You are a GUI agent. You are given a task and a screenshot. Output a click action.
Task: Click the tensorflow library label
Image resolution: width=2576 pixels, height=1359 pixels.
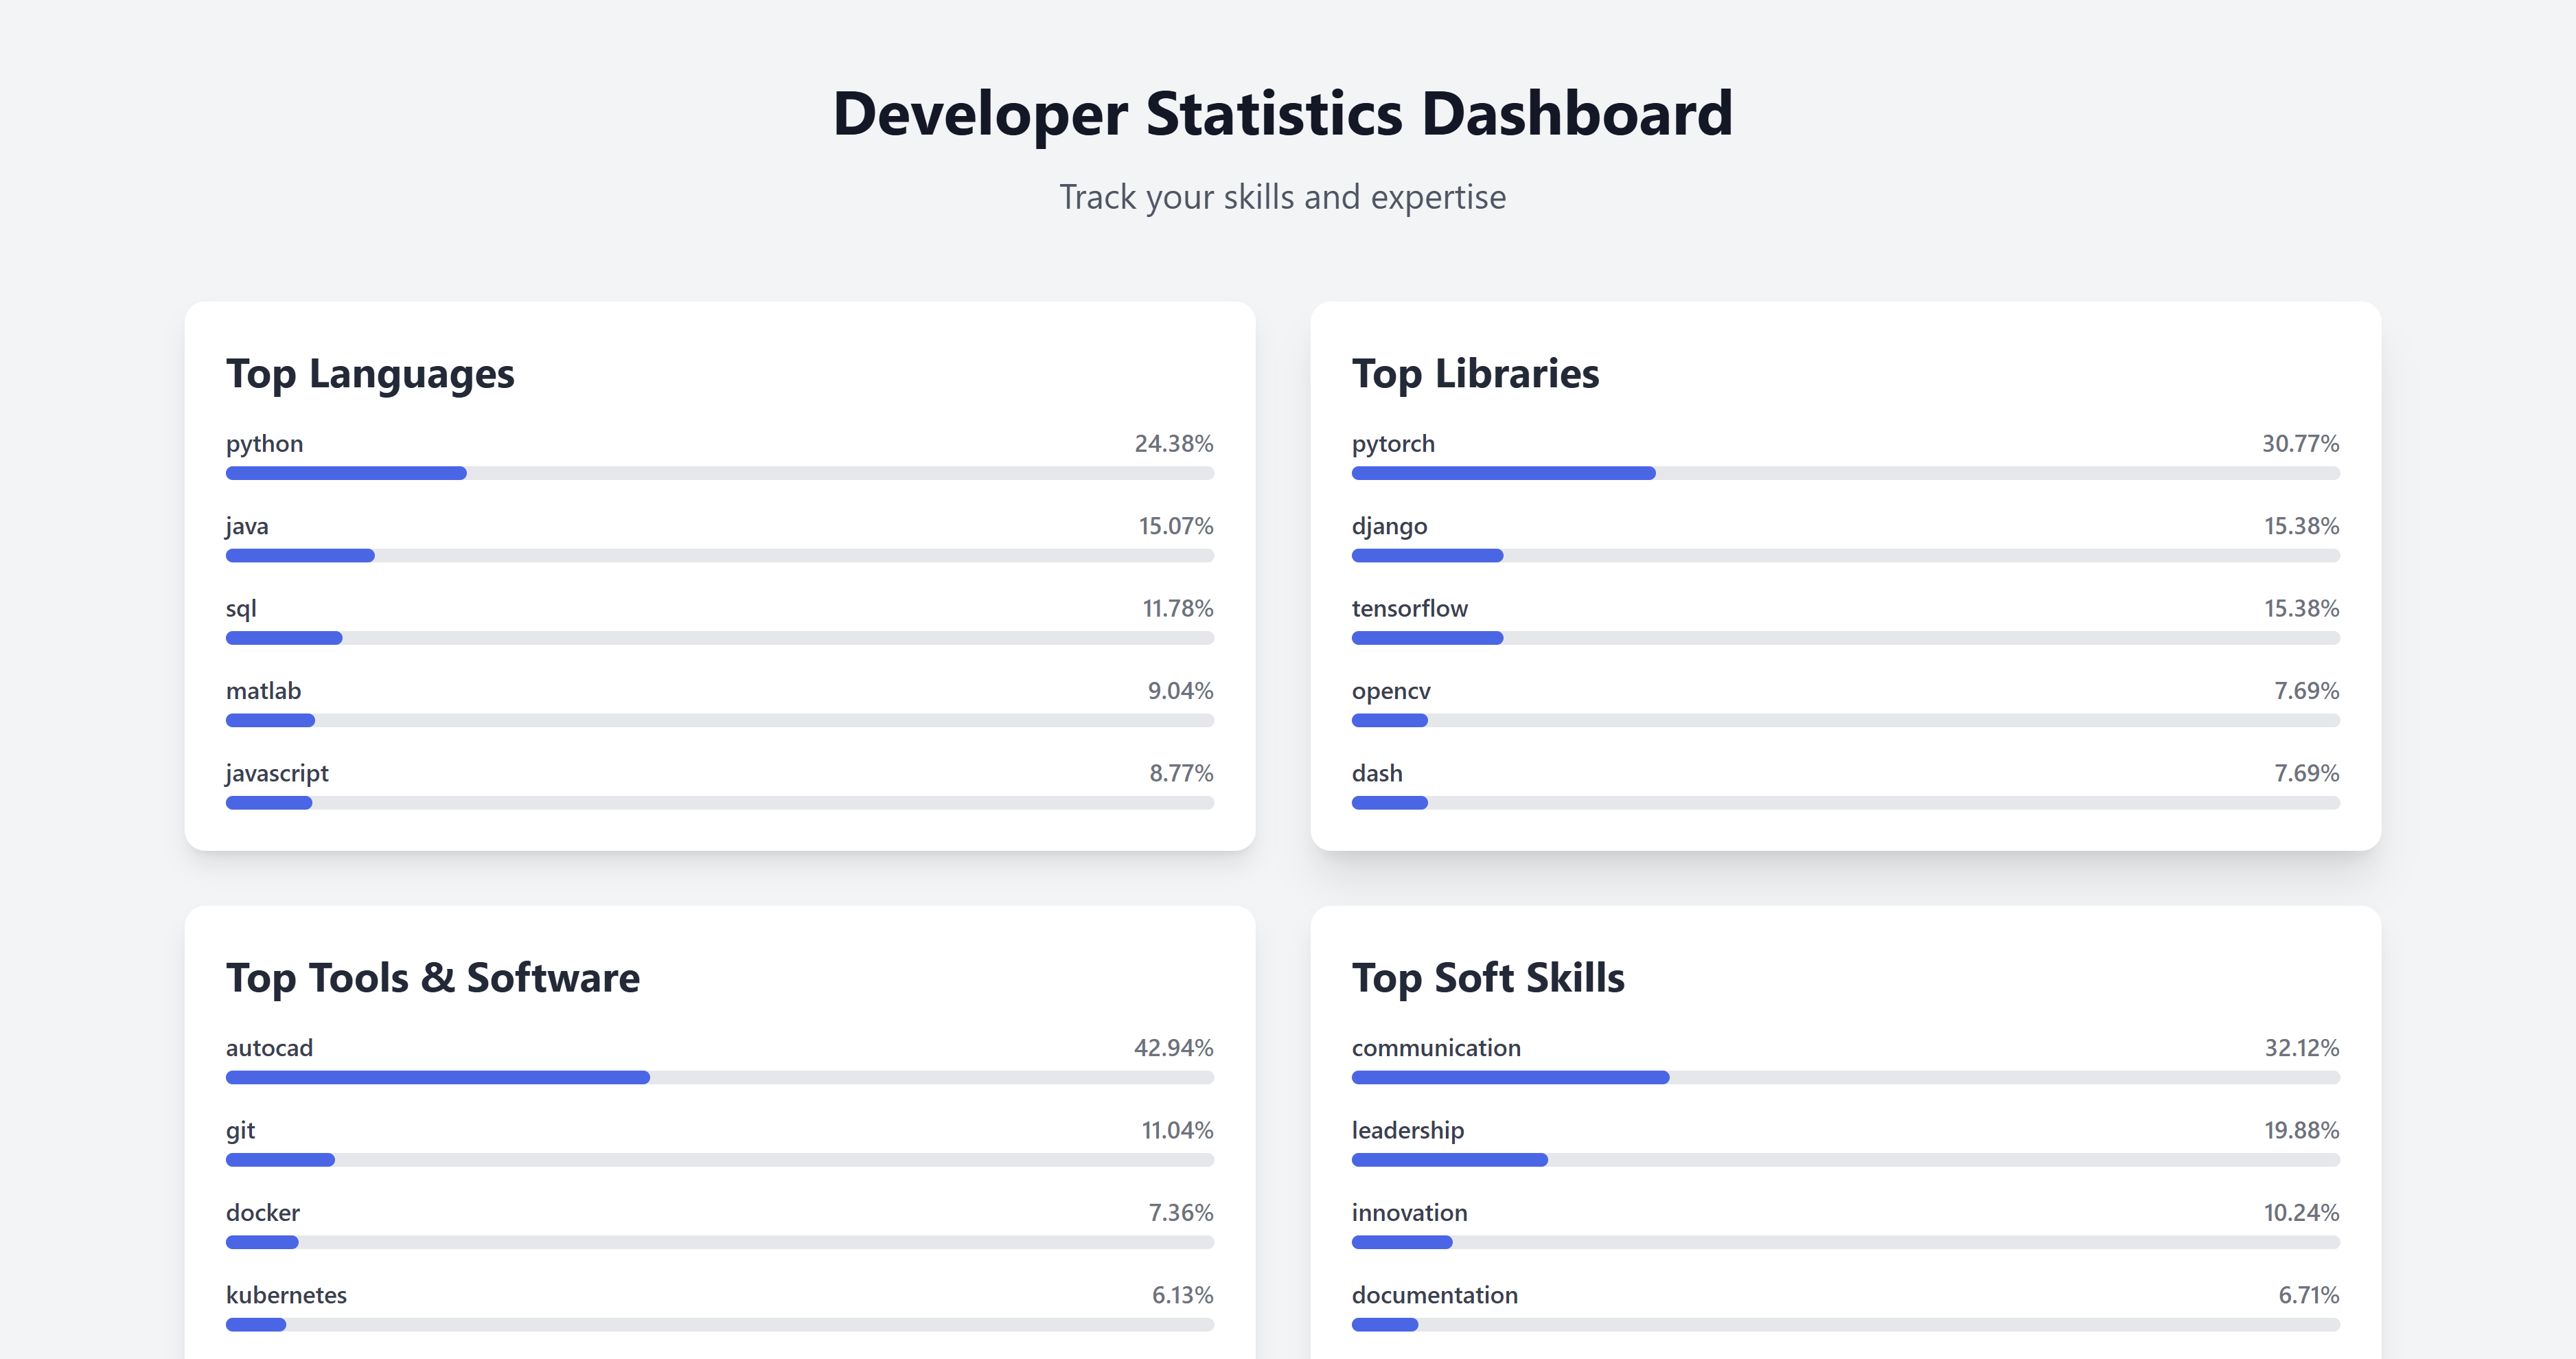1409,608
